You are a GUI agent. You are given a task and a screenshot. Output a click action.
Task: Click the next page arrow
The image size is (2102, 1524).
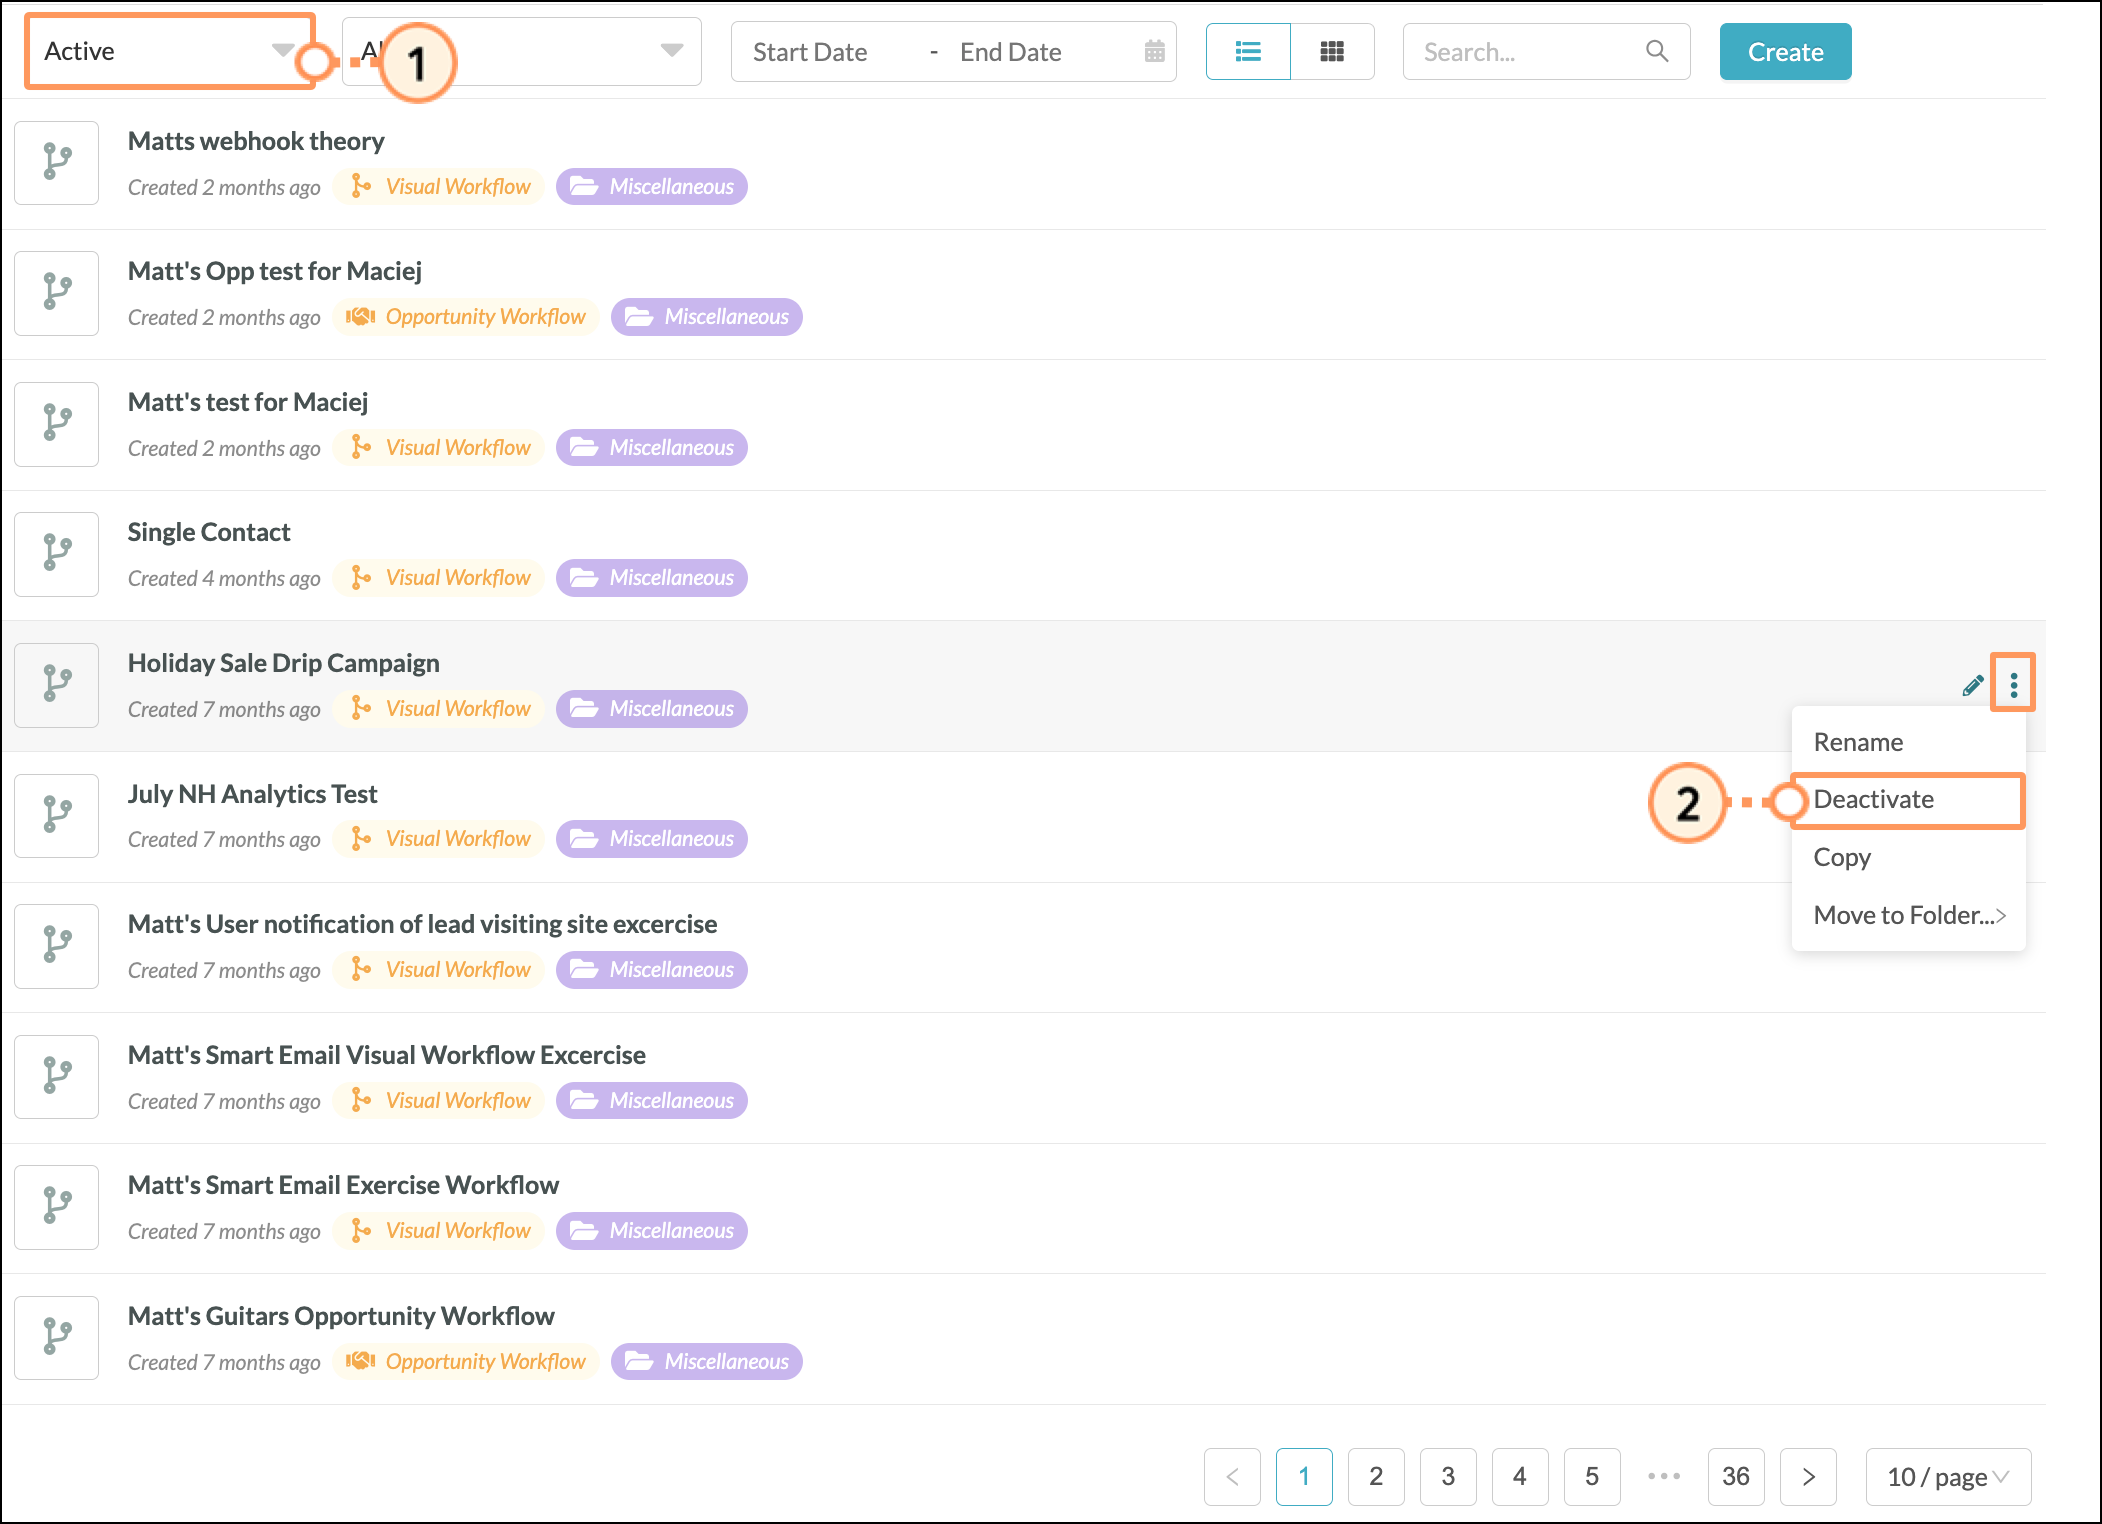[x=1808, y=1477]
